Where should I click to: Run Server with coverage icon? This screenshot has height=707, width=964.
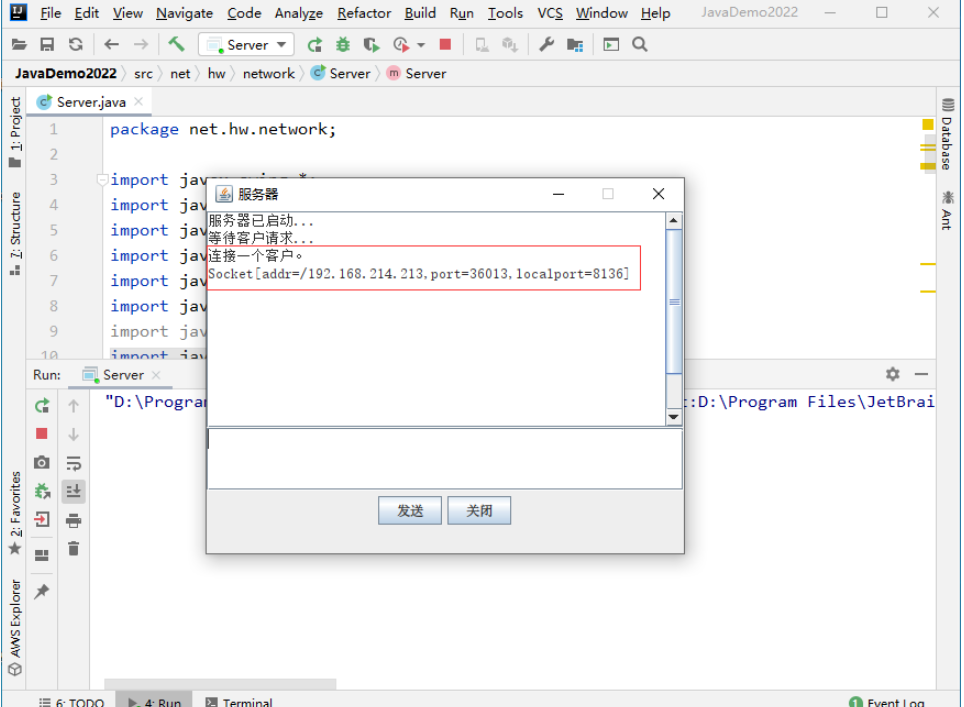371,44
